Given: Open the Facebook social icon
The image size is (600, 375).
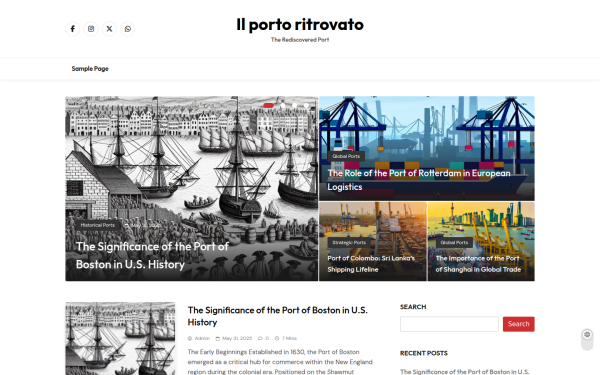Looking at the screenshot, I should point(72,29).
